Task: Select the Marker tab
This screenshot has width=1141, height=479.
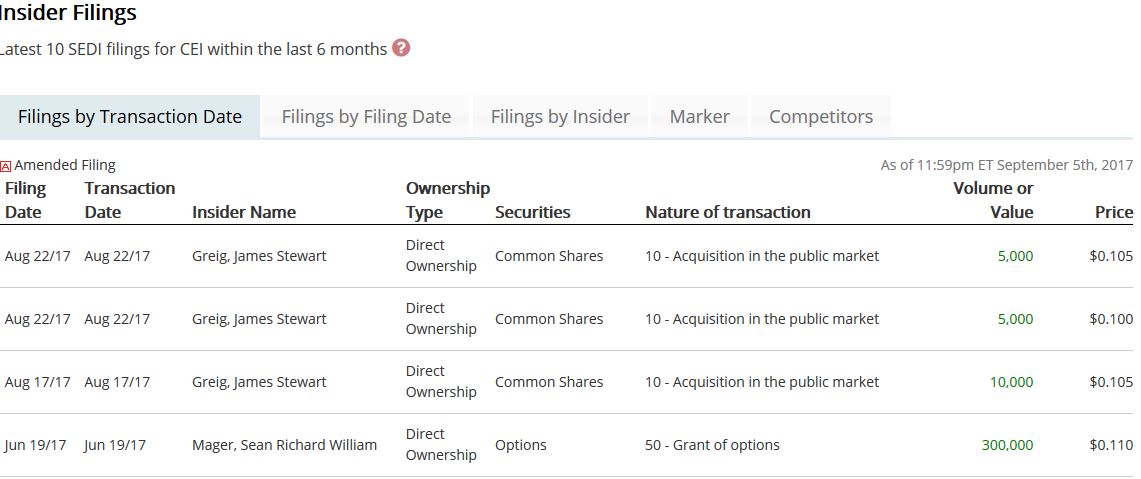Action: (699, 117)
